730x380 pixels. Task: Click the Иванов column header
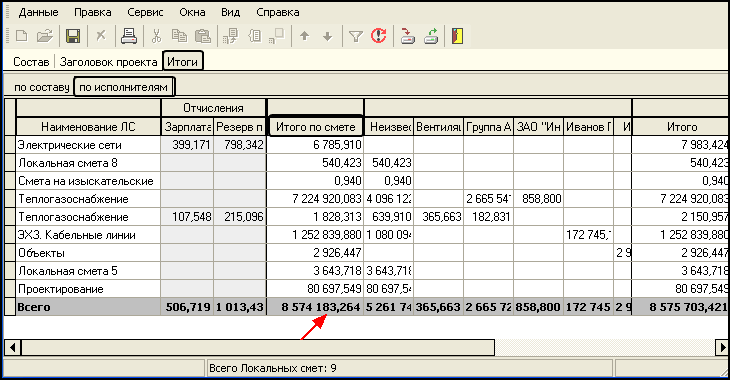(588, 127)
